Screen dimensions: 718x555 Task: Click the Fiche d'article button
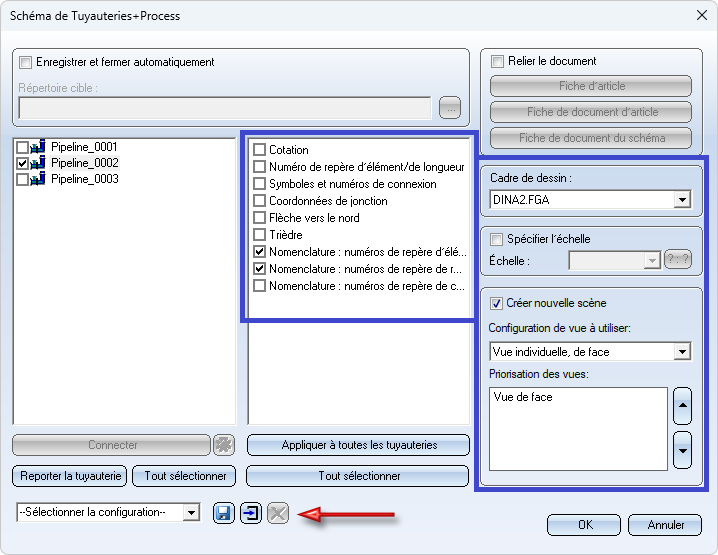(x=591, y=86)
